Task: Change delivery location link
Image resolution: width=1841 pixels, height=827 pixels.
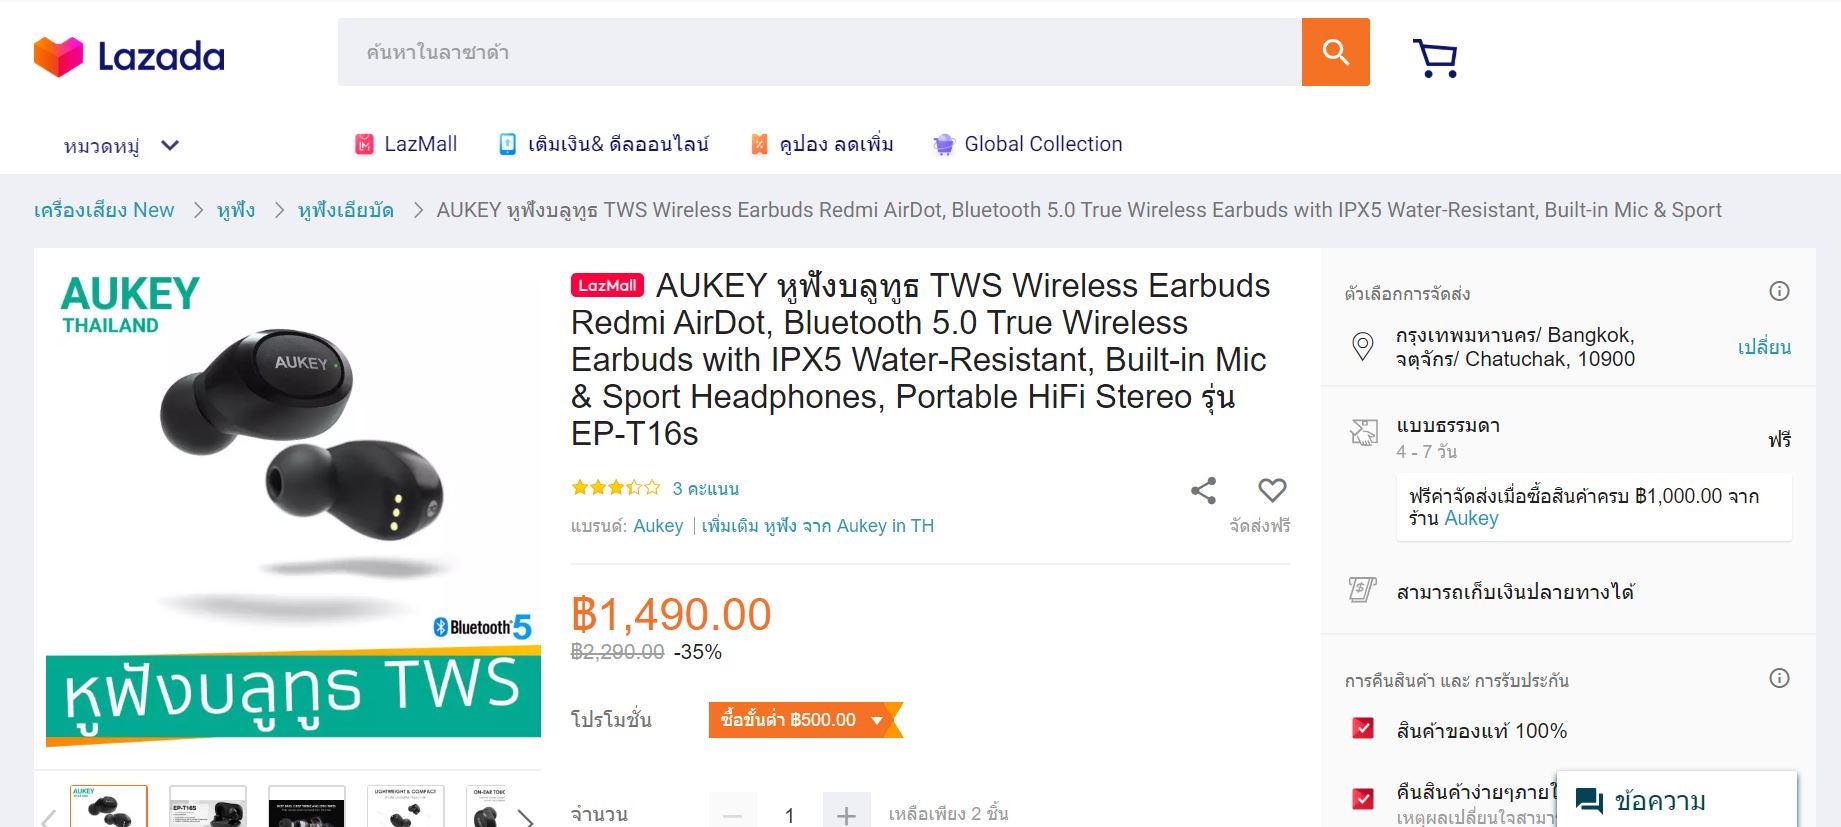Action: click(1764, 347)
